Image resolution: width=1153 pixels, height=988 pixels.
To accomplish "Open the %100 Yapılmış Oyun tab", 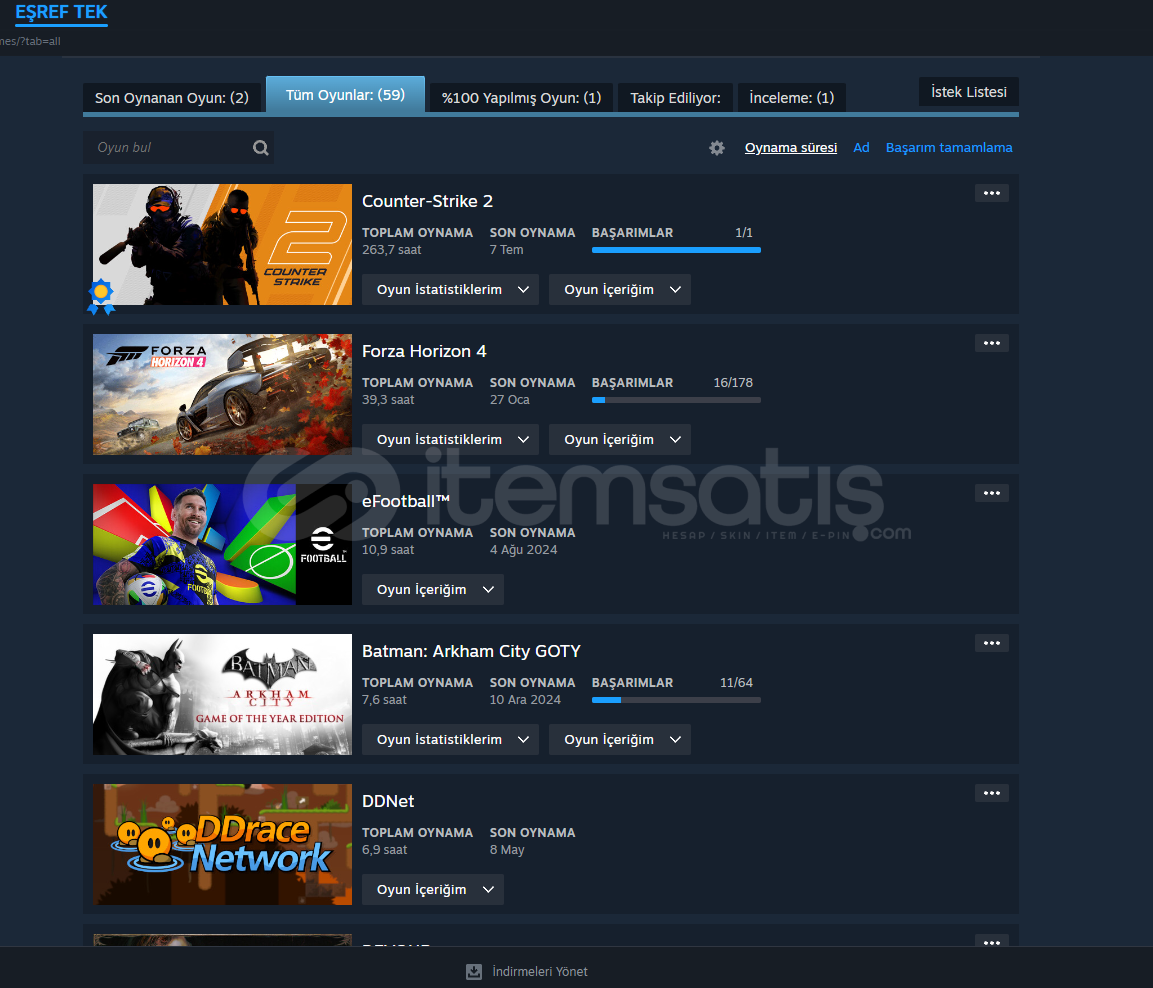I will (x=521, y=98).
